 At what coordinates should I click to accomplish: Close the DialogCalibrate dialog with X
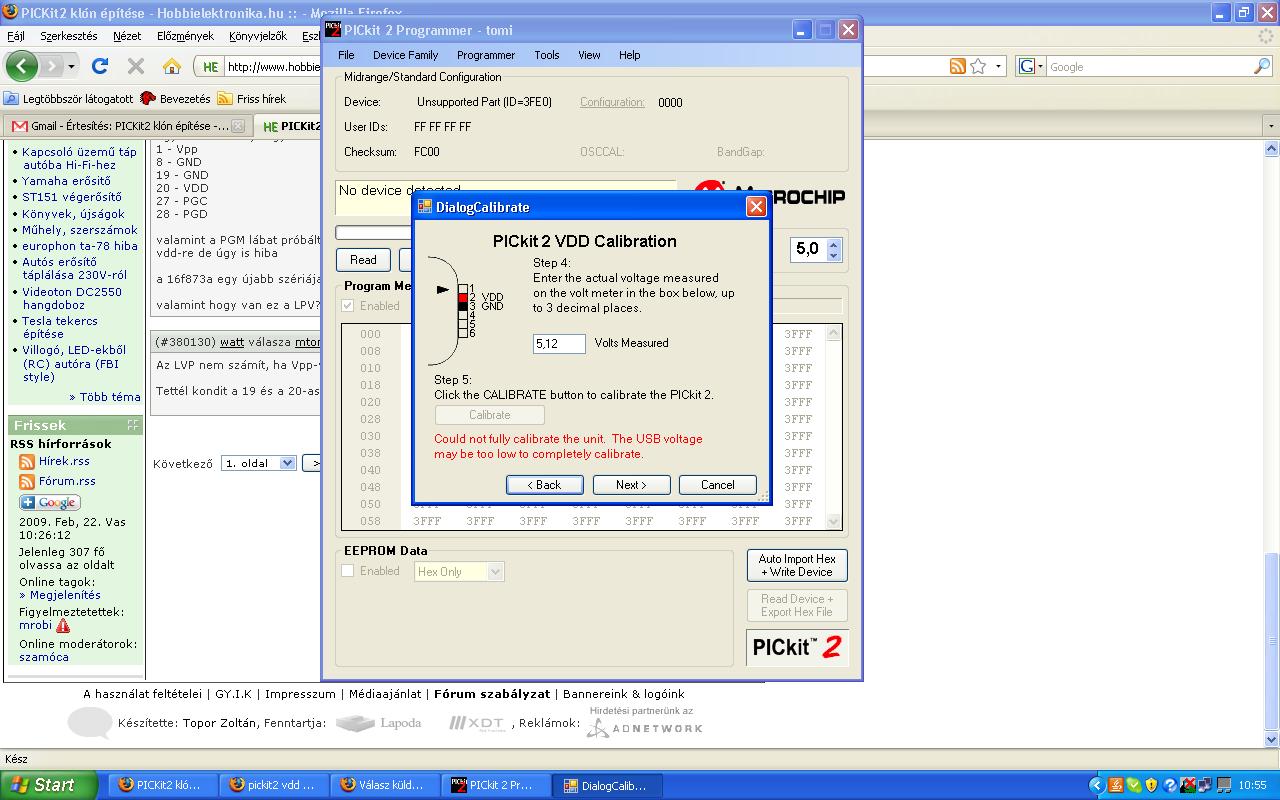756,206
